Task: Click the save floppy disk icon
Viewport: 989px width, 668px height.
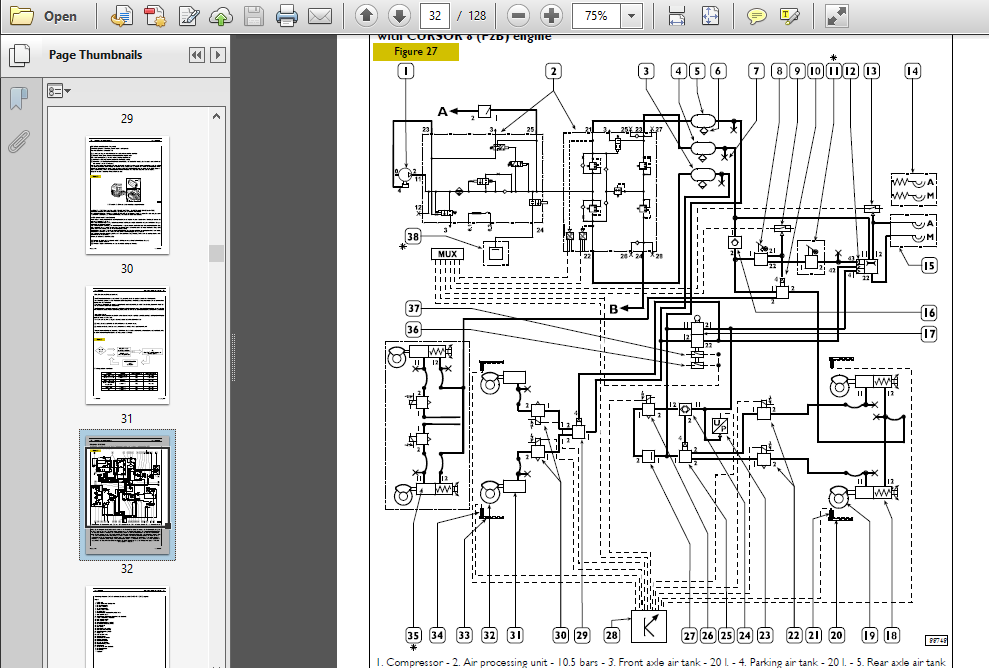Action: pos(254,16)
